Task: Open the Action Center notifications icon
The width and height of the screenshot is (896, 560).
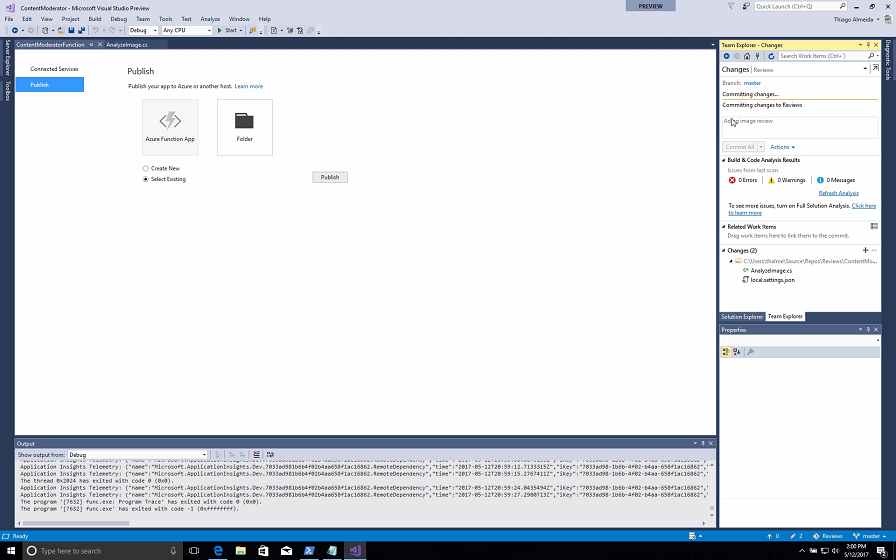Action: pos(882,551)
